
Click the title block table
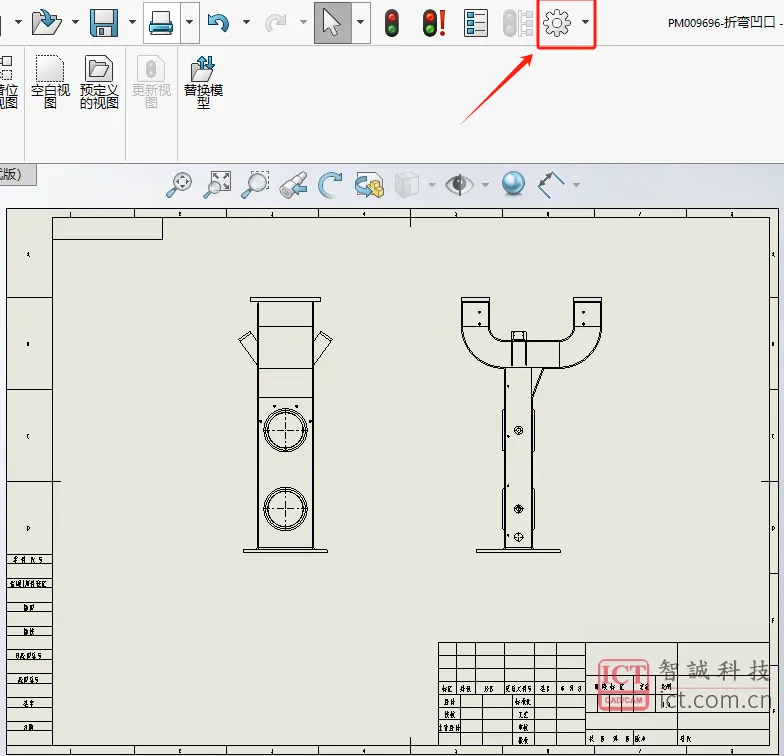tap(604, 694)
